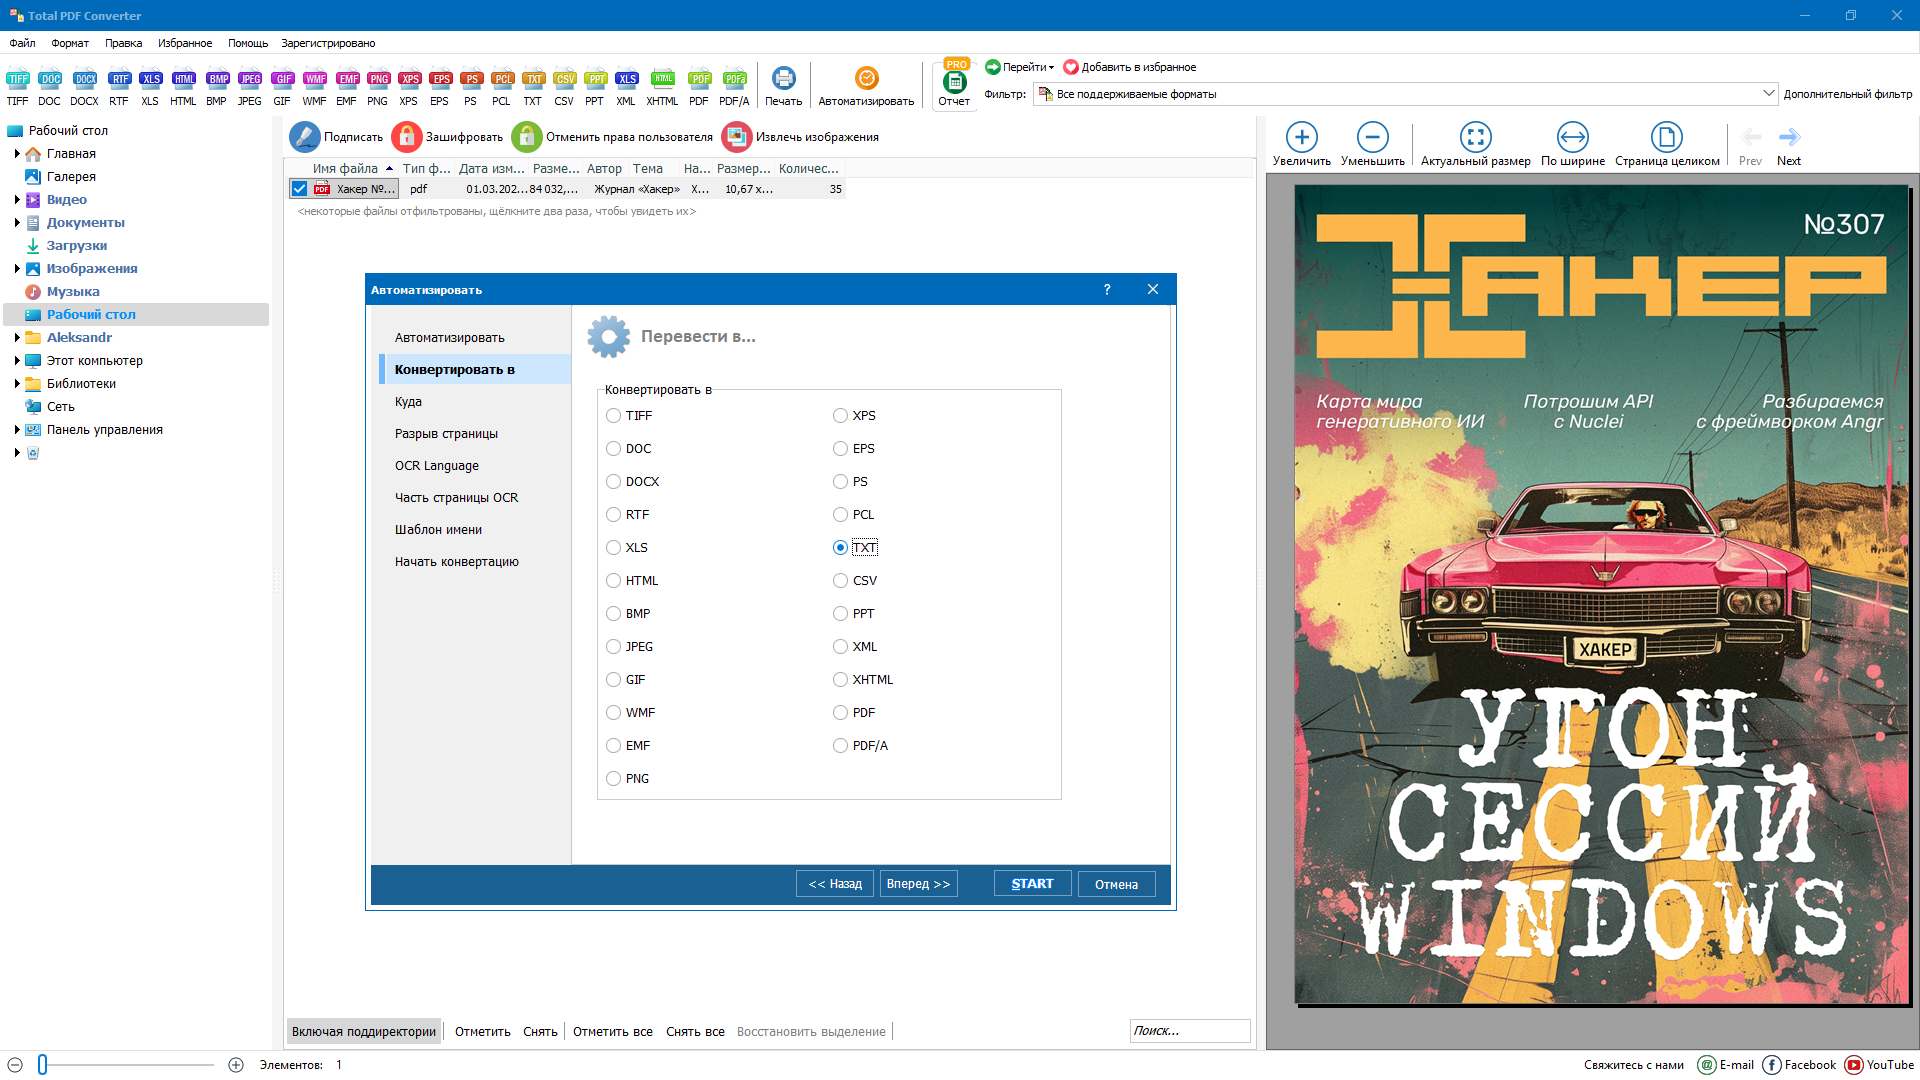Select the DOCX radio button
Screen dimensions: 1920x1080
(613, 482)
